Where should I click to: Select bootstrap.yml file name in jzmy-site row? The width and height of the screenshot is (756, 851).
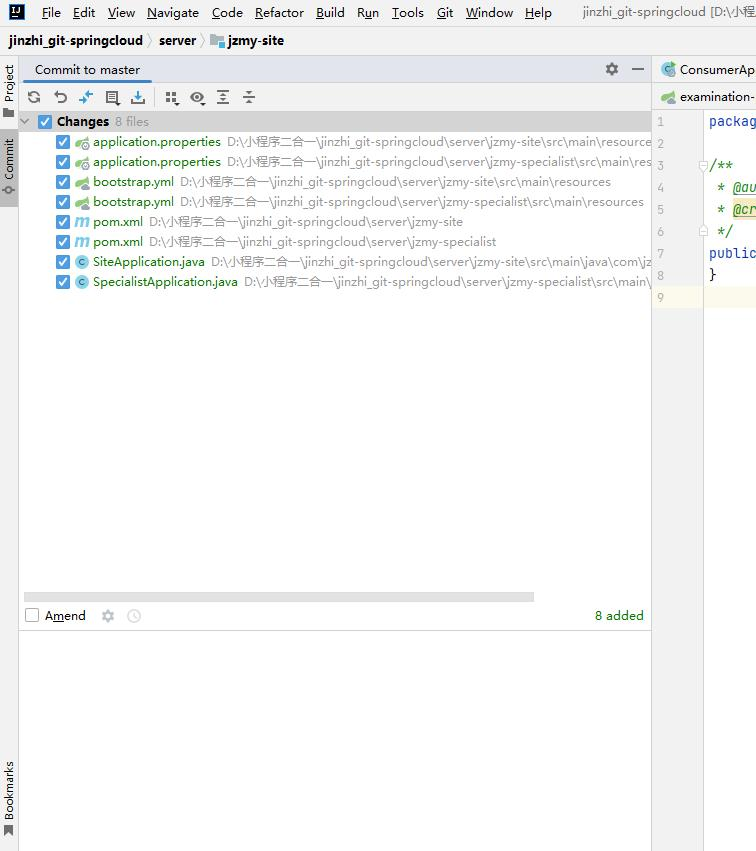(x=134, y=182)
